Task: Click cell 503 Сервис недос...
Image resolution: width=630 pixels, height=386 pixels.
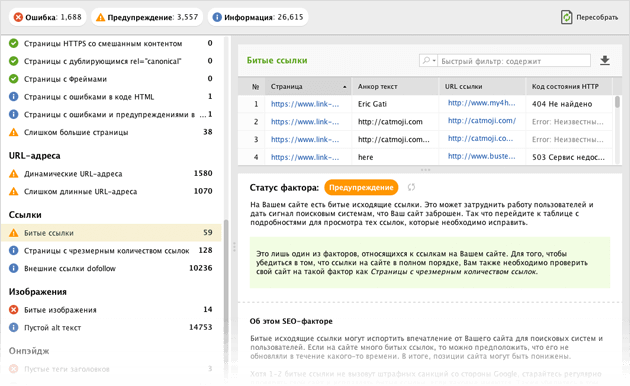Action: (x=568, y=157)
